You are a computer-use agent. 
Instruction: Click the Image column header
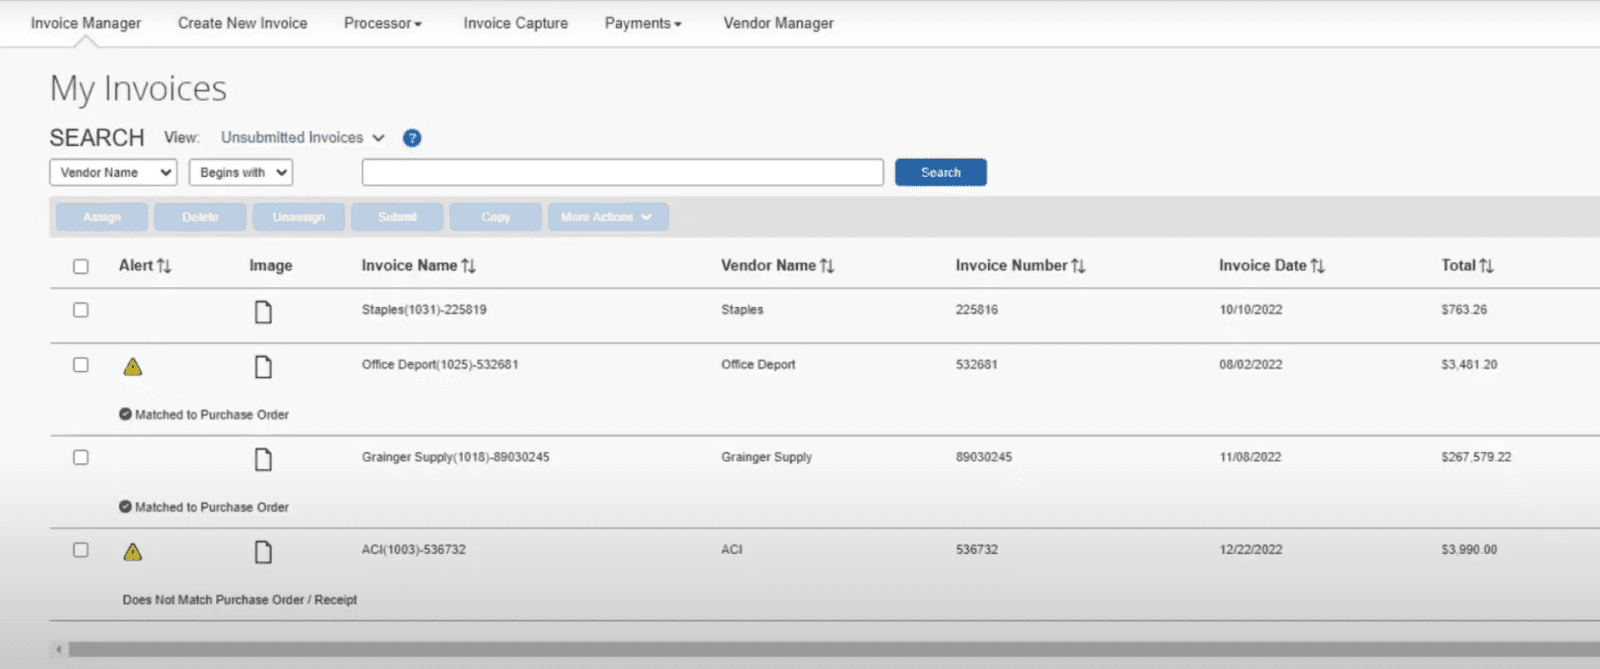click(271, 266)
